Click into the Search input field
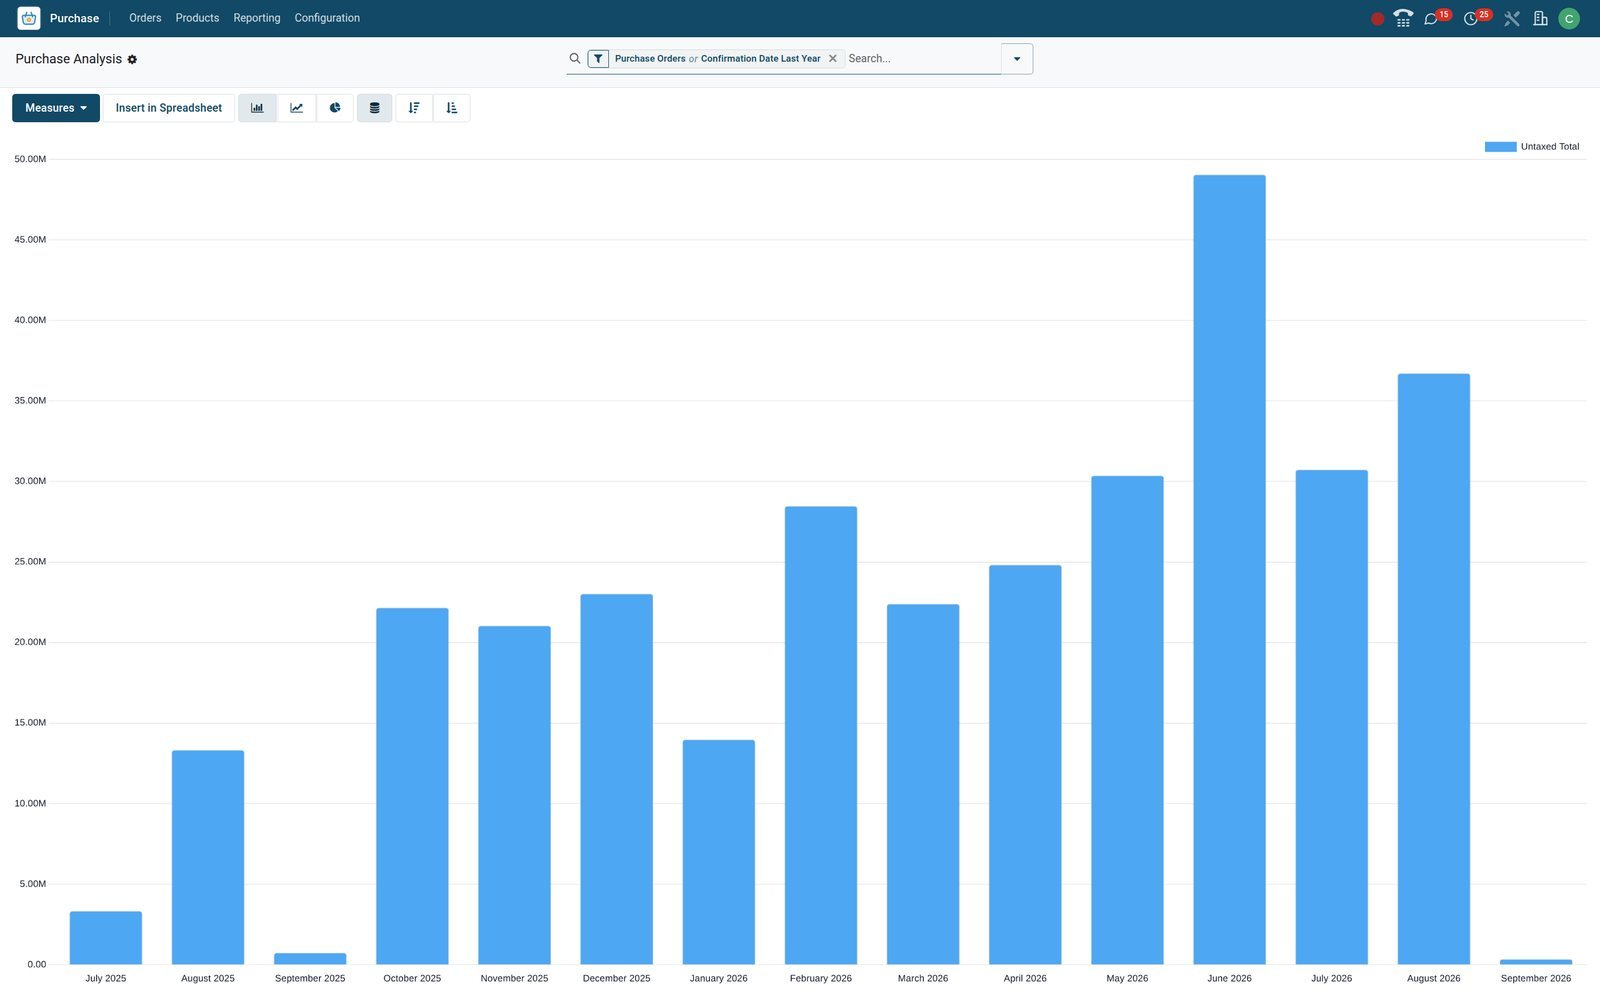This screenshot has height=1000, width=1600. [x=922, y=59]
